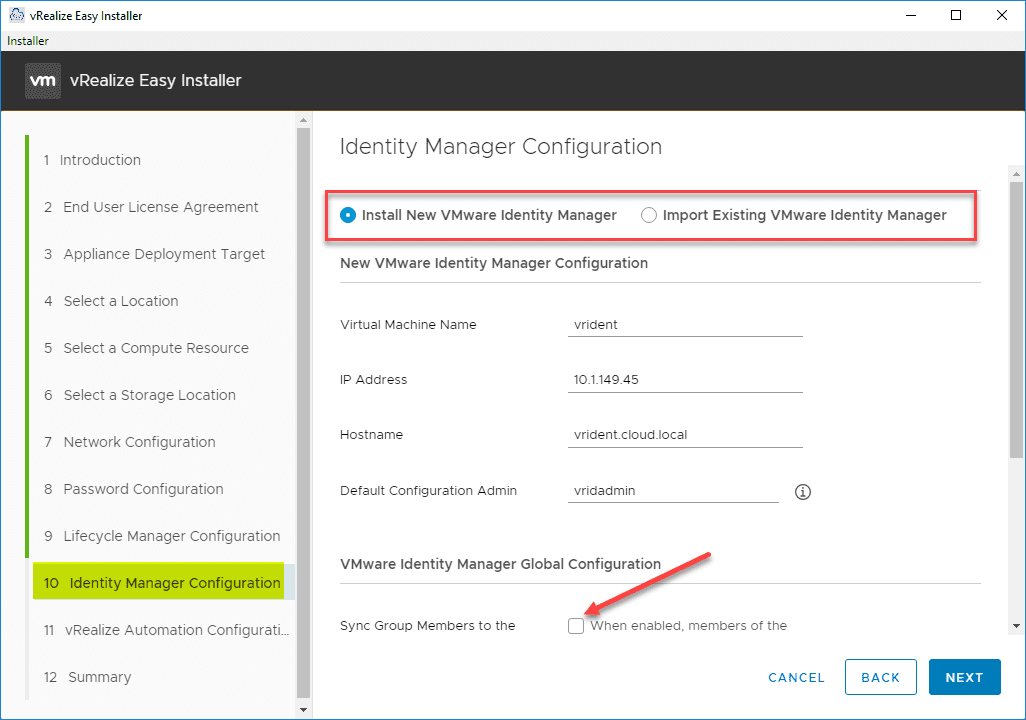1026x720 pixels.
Task: Enable Sync Group Members checkbox
Action: (575, 626)
